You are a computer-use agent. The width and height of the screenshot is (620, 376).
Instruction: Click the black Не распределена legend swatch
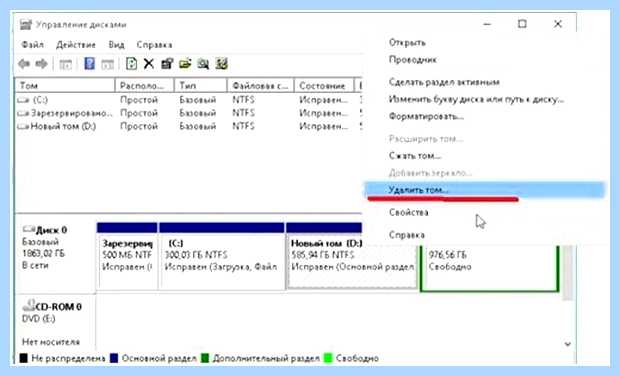tap(24, 358)
